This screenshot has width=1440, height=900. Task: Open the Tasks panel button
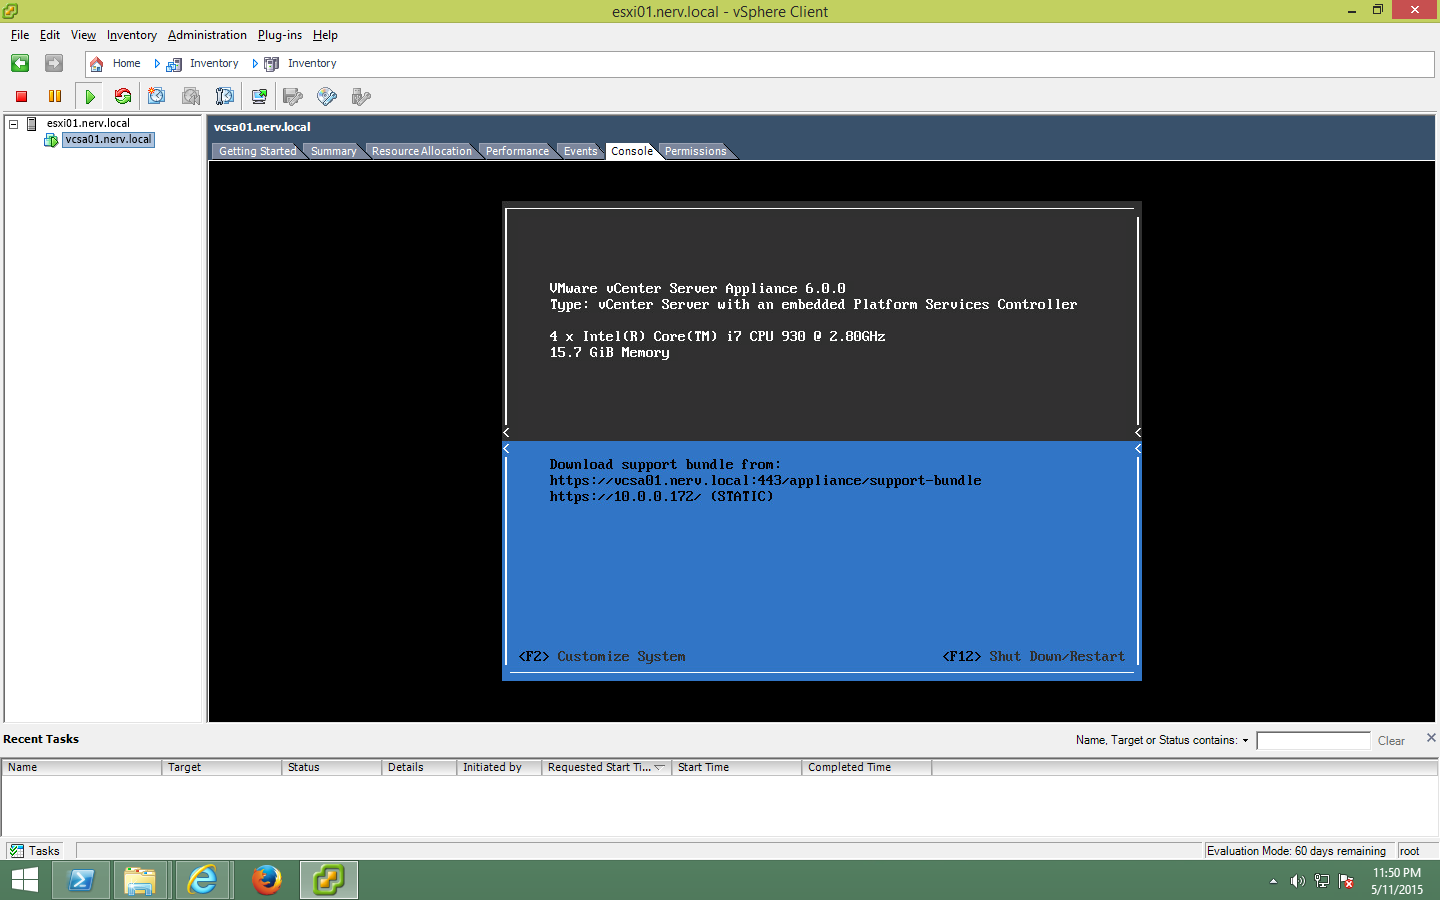(x=36, y=851)
